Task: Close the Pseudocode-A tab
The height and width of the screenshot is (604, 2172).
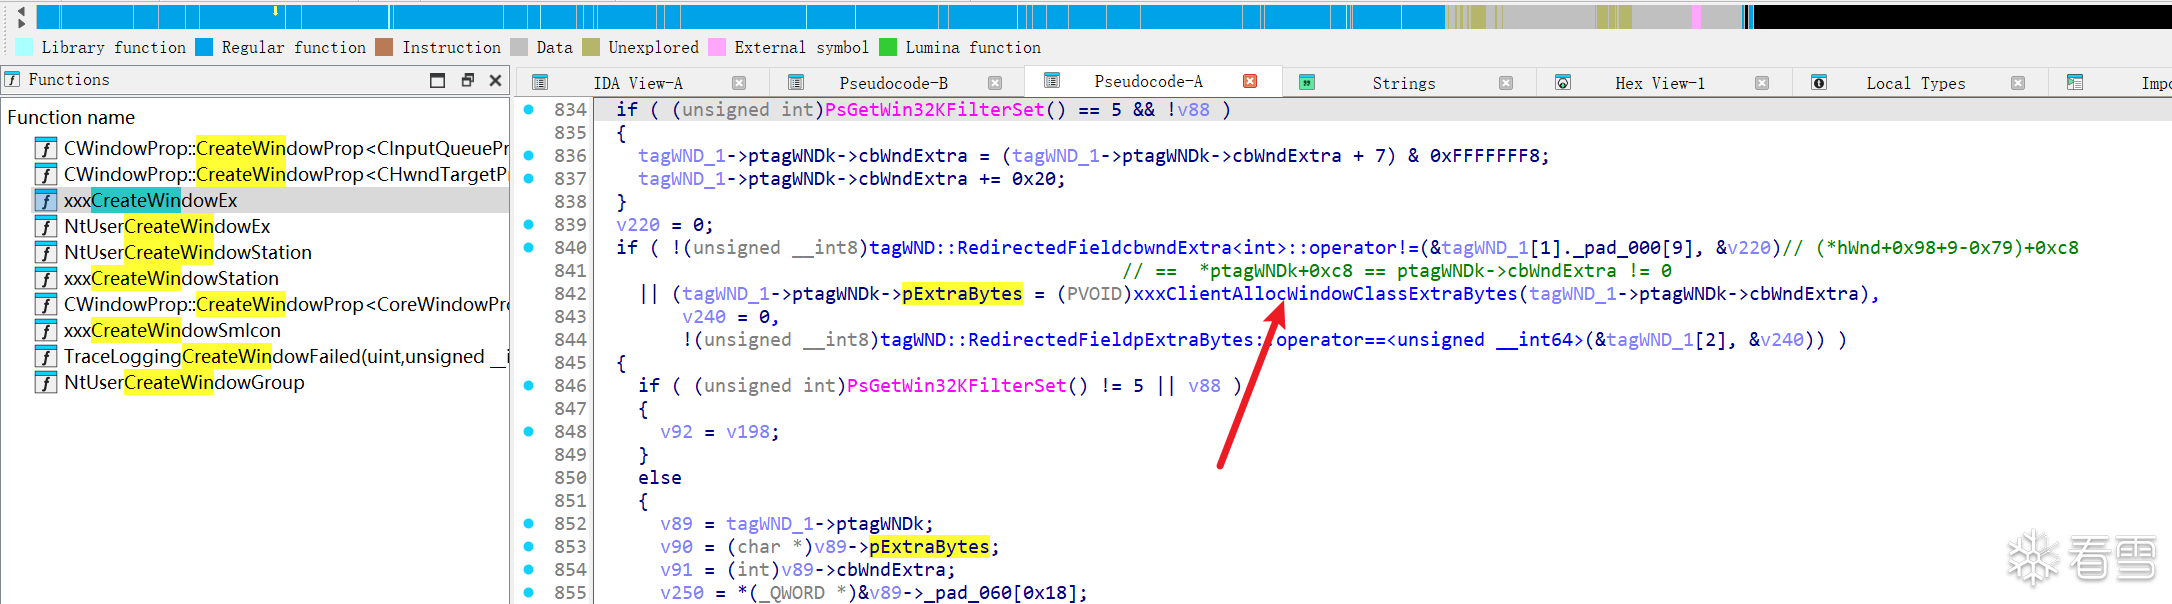Action: click(x=1250, y=81)
